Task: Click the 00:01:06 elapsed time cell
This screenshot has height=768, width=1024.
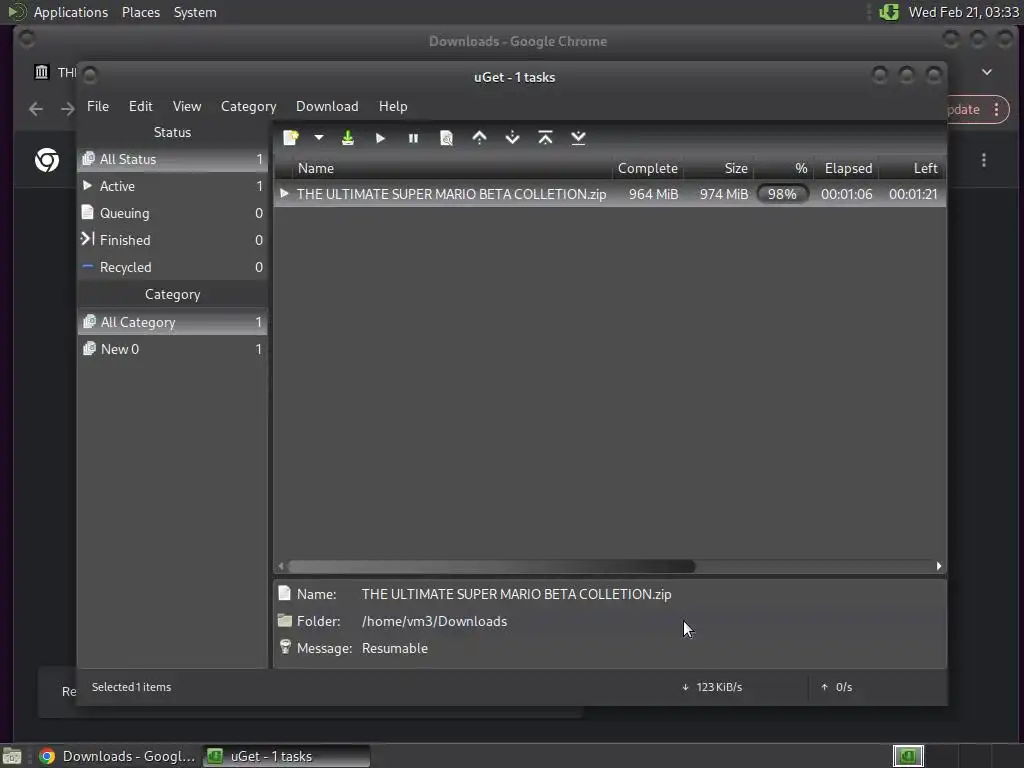Action: pos(846,194)
